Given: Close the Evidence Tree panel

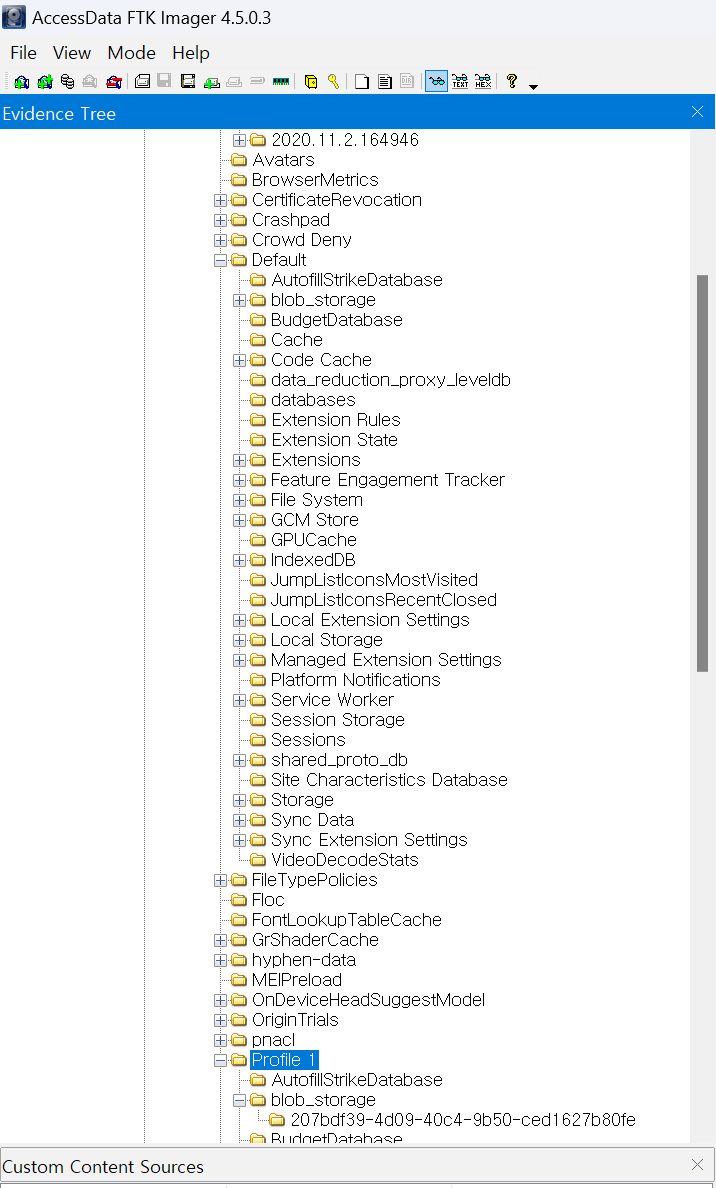Looking at the screenshot, I should pyautogui.click(x=698, y=112).
